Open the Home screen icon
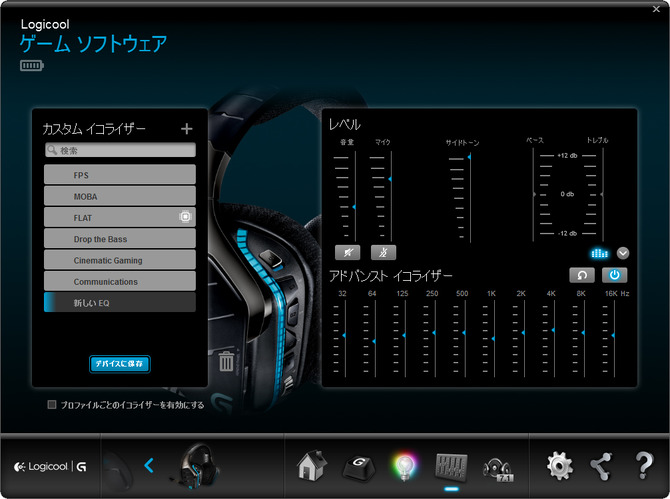The width and height of the screenshot is (670, 499). point(312,465)
